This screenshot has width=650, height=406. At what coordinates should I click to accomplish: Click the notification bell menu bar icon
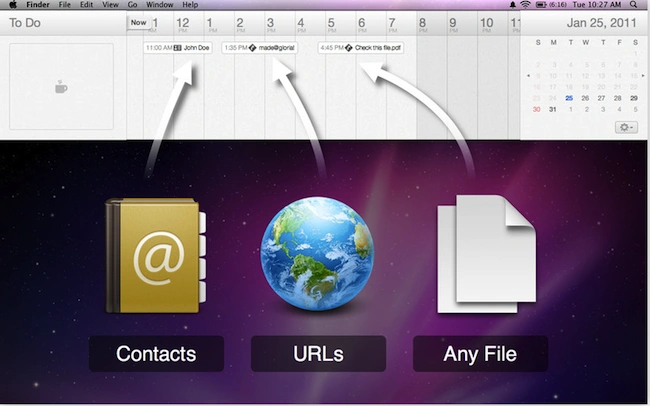(x=513, y=5)
